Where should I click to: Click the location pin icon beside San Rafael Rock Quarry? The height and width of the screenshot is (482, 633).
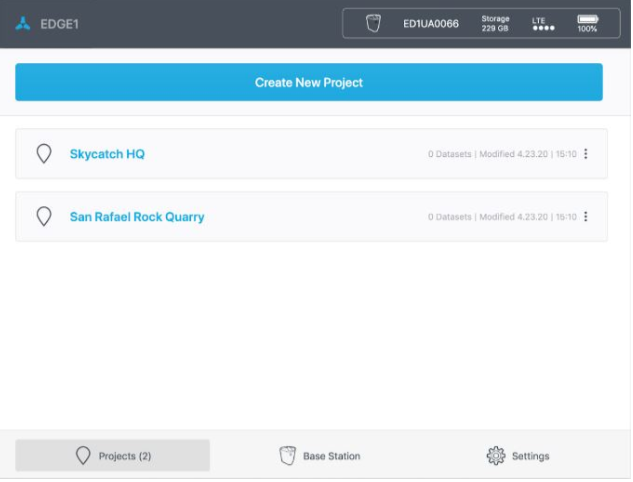click(44, 216)
